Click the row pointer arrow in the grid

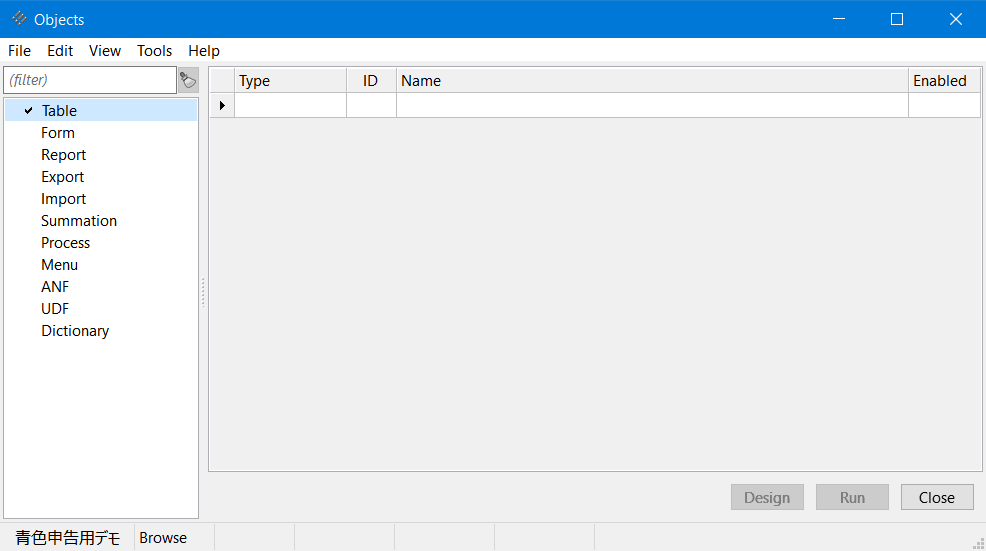tap(222, 105)
